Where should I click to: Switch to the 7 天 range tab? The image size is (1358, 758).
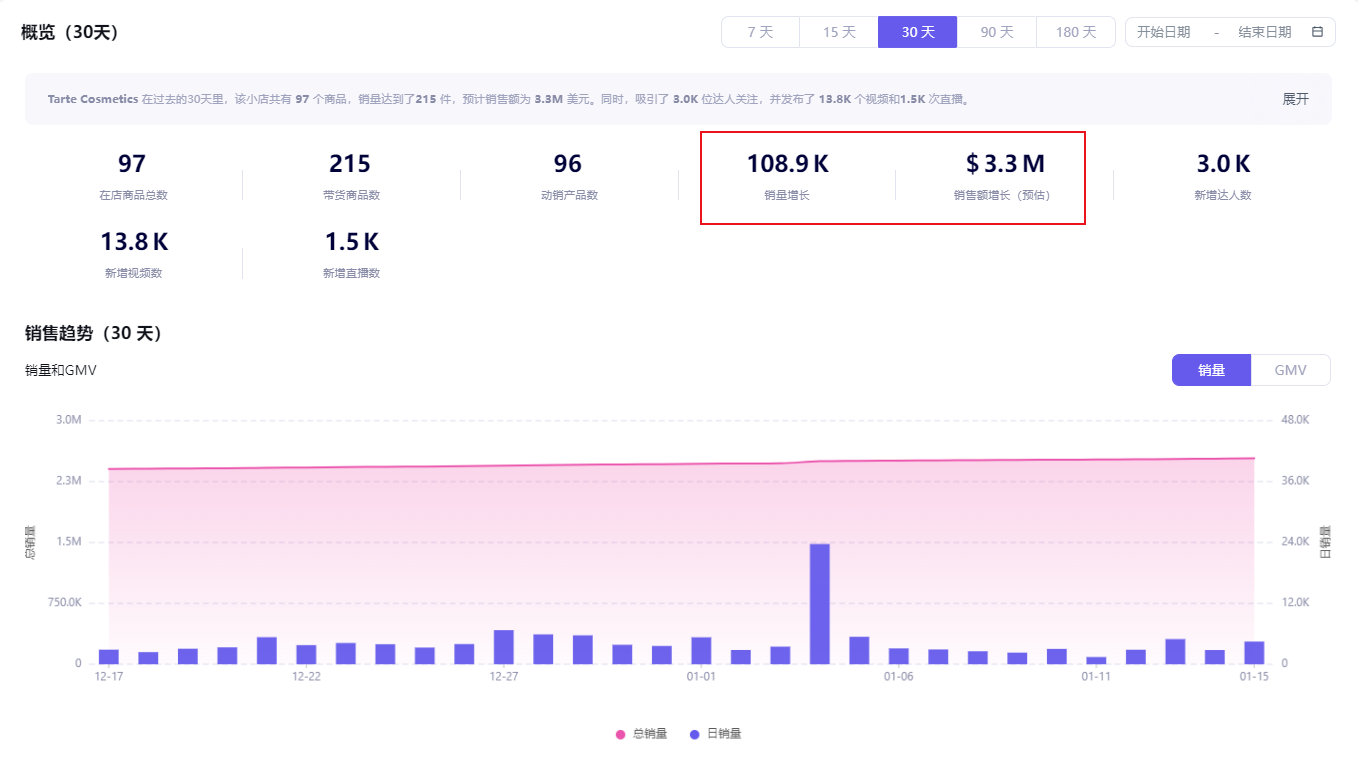(x=760, y=32)
